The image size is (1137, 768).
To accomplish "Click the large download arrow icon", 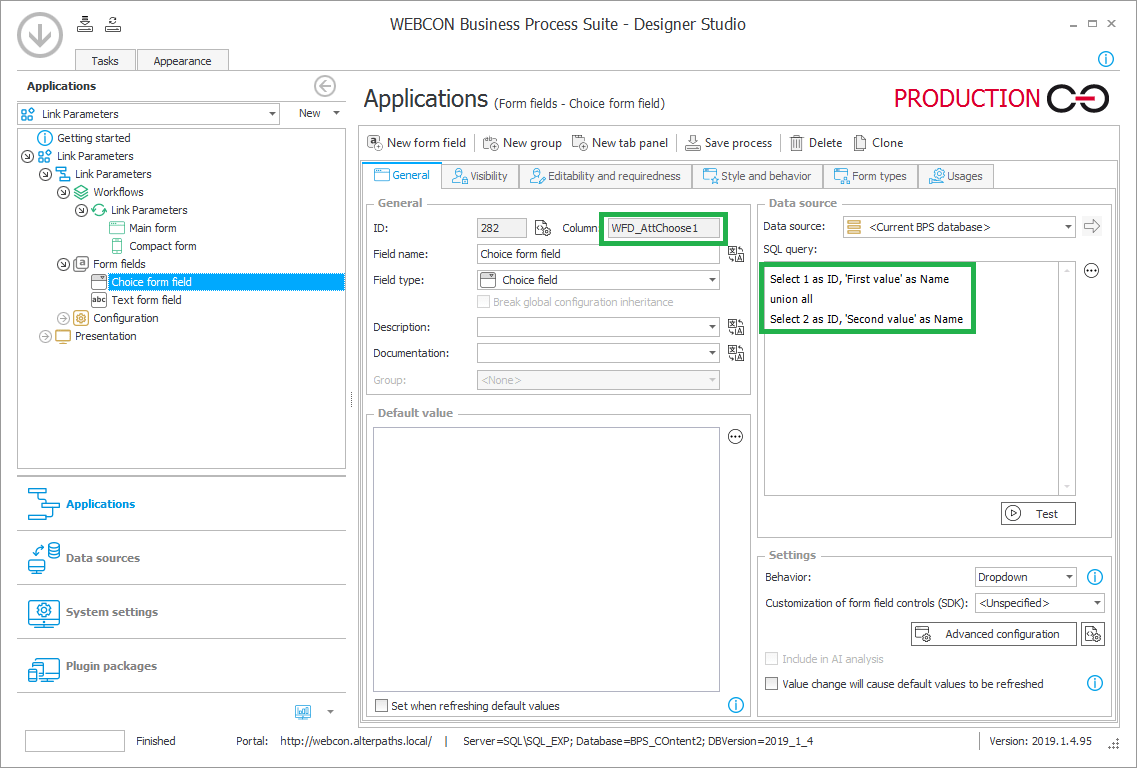I will tap(39, 35).
